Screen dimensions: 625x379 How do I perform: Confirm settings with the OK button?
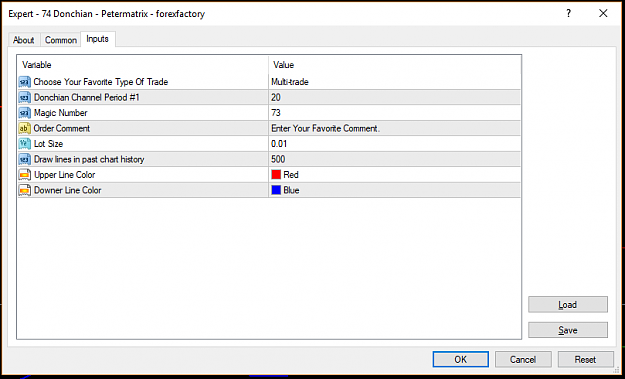tap(460, 359)
